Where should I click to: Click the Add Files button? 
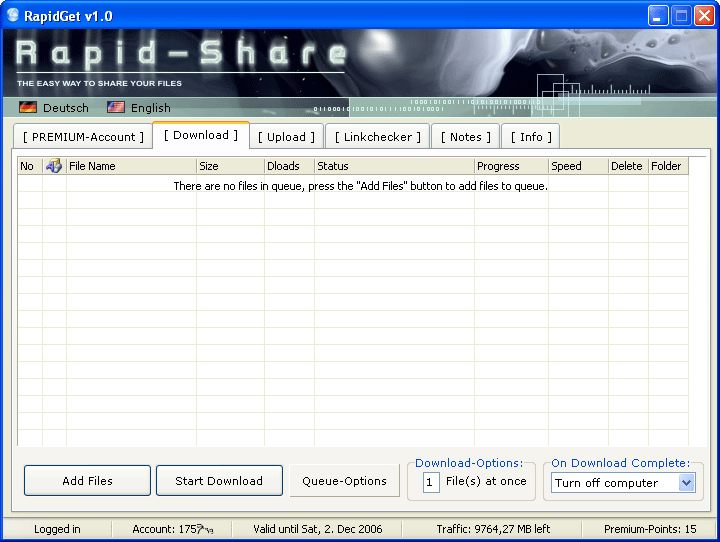point(87,481)
